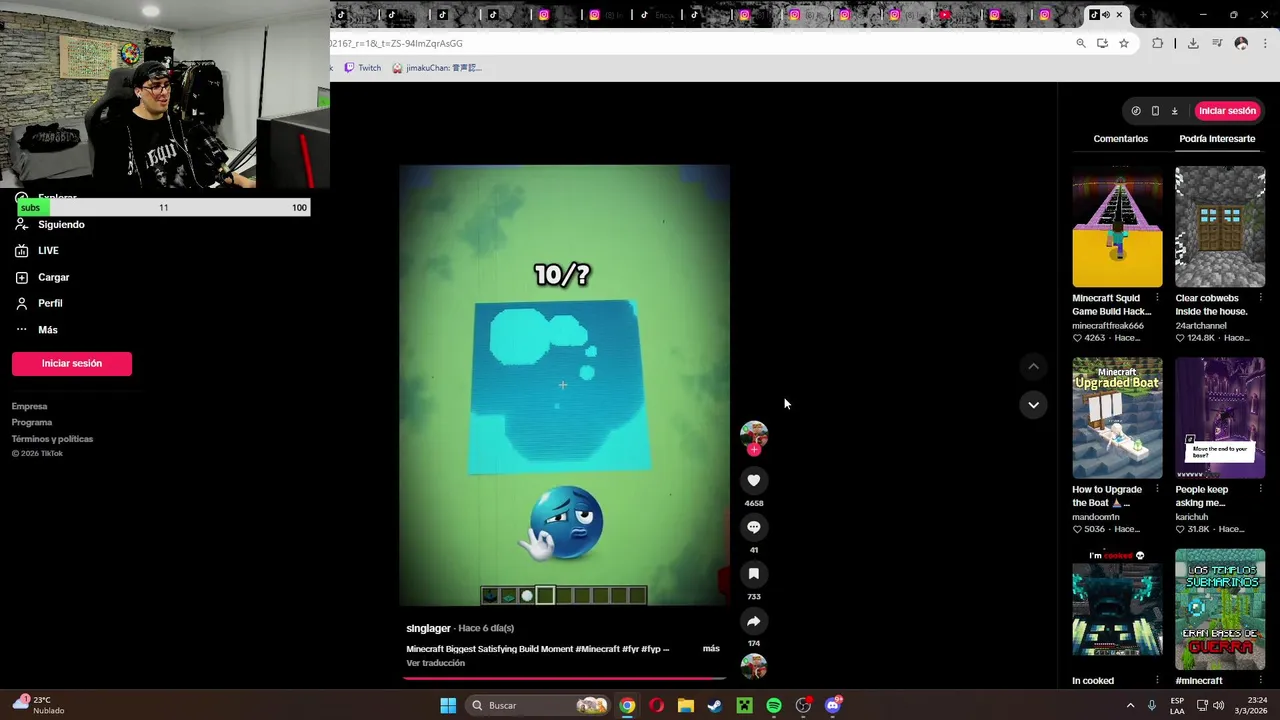Switch to the Comentarios tab
This screenshot has width=1280, height=720.
[x=1120, y=139]
